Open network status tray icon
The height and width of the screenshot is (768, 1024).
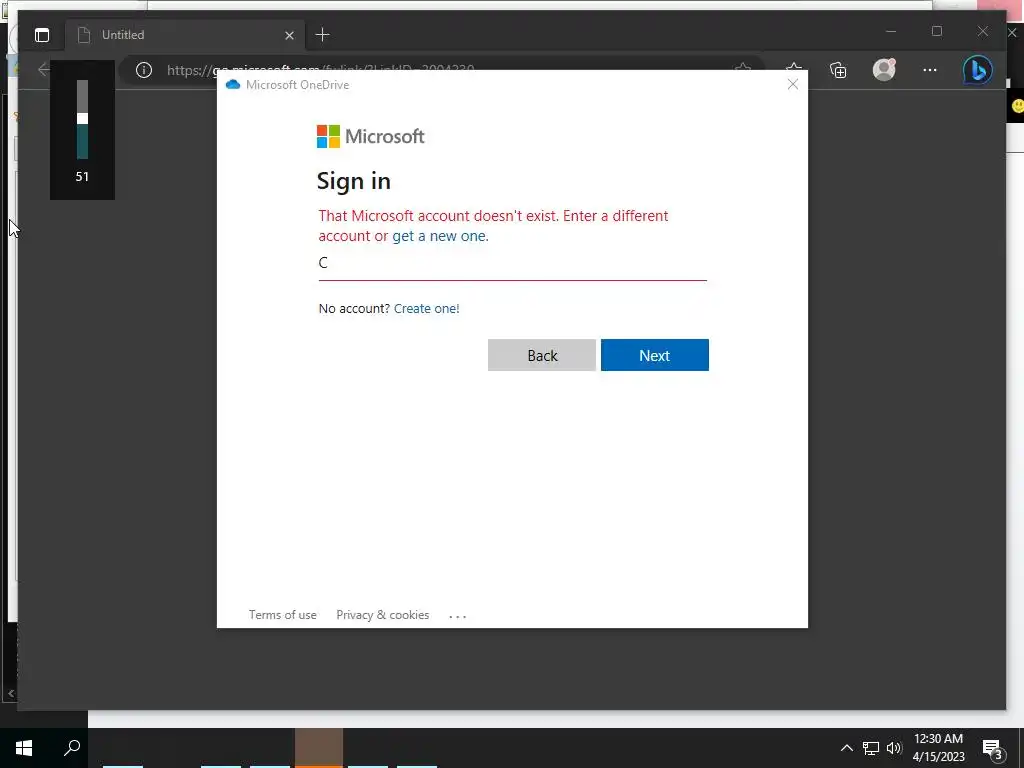coord(871,748)
